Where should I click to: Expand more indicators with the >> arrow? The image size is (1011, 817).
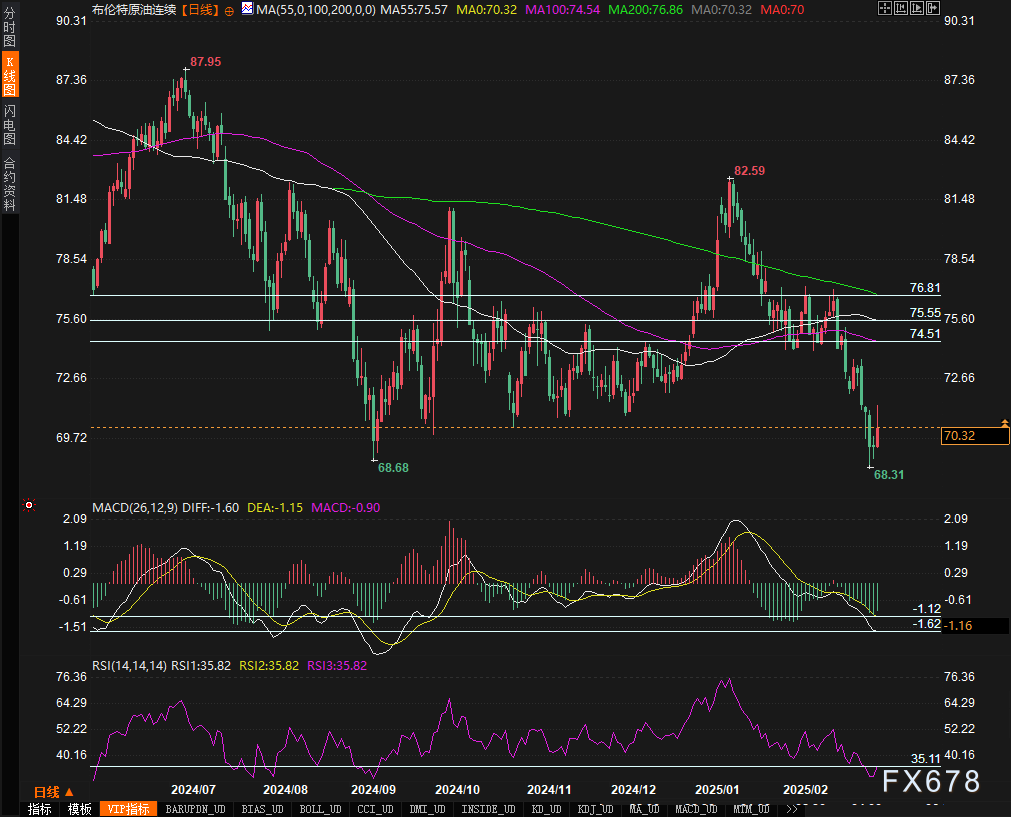792,809
